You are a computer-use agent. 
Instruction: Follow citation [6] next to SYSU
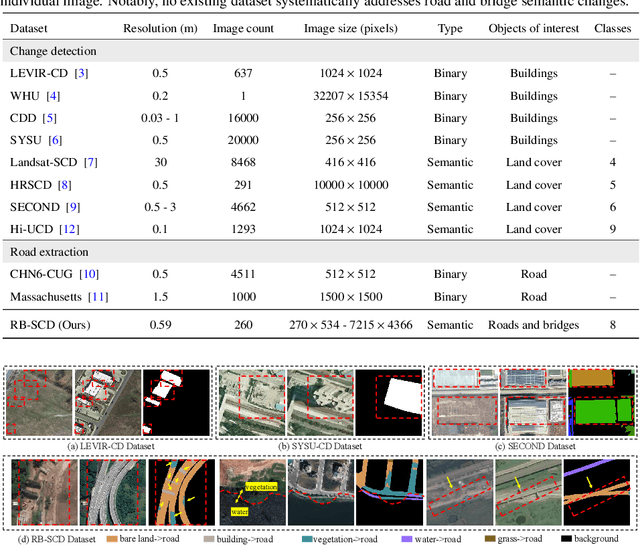(x=54, y=140)
